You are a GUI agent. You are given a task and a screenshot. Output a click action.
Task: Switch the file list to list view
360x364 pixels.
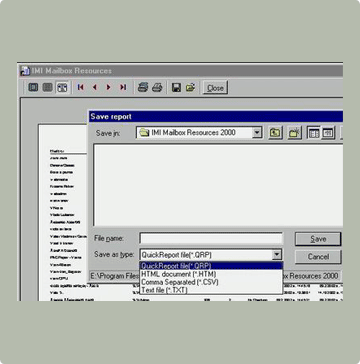click(314, 133)
